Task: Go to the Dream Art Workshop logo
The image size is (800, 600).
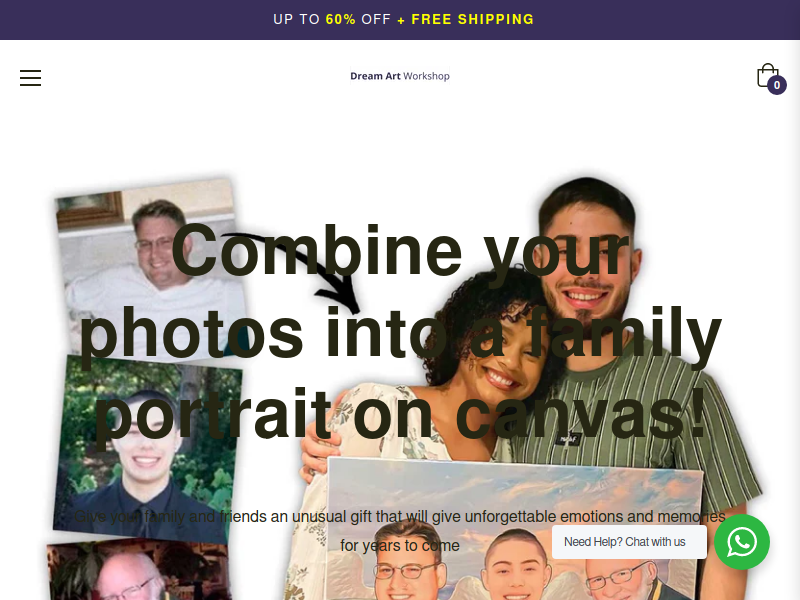Action: tap(399, 76)
